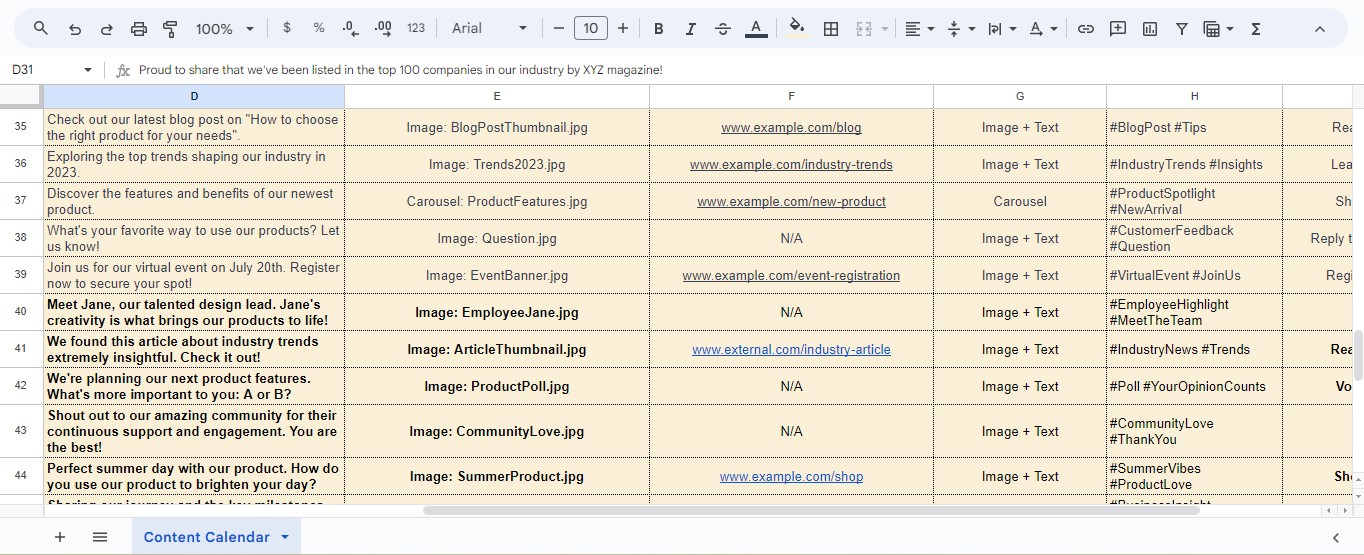Open the all sheets list
The image size is (1364, 555).
click(x=100, y=537)
